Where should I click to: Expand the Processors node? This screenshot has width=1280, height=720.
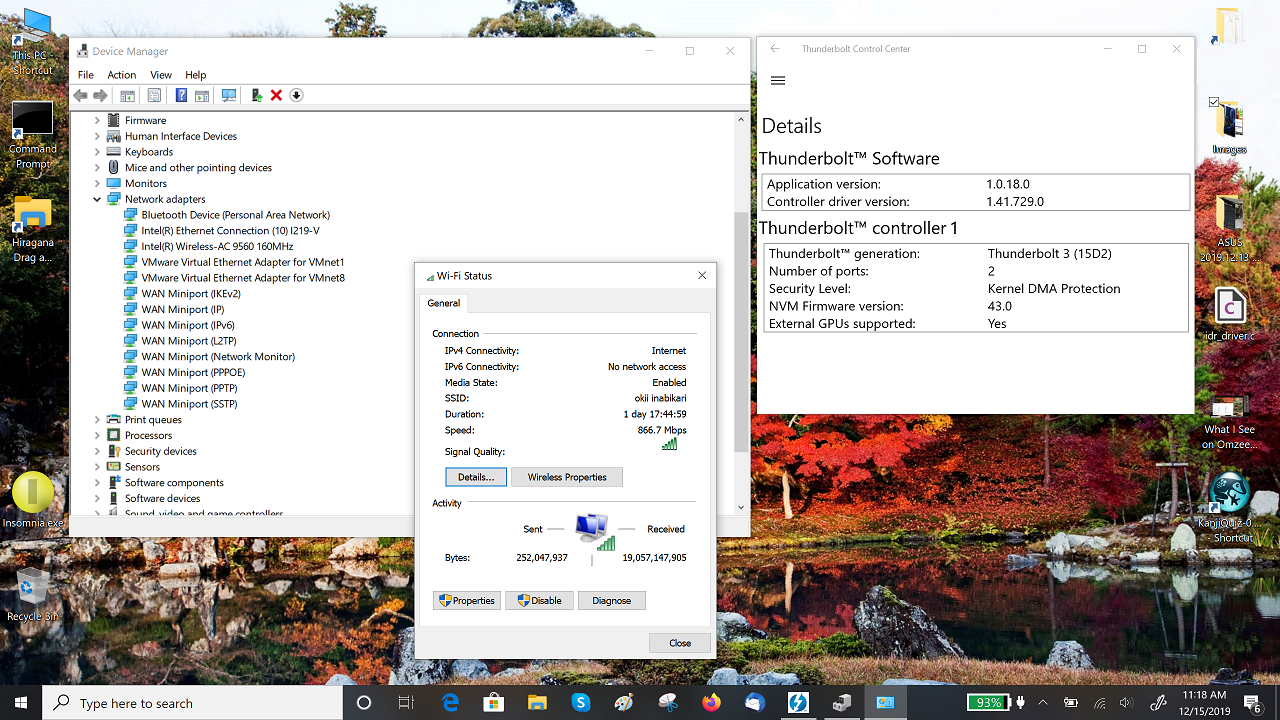[x=97, y=435]
